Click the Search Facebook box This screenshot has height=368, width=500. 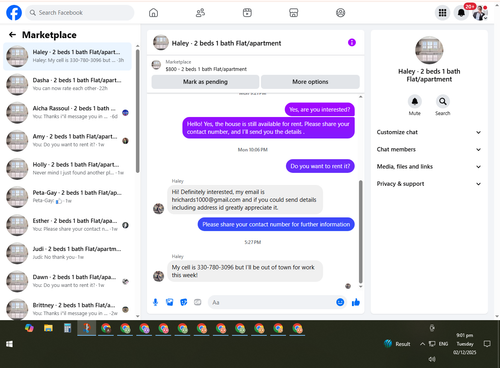coord(80,13)
